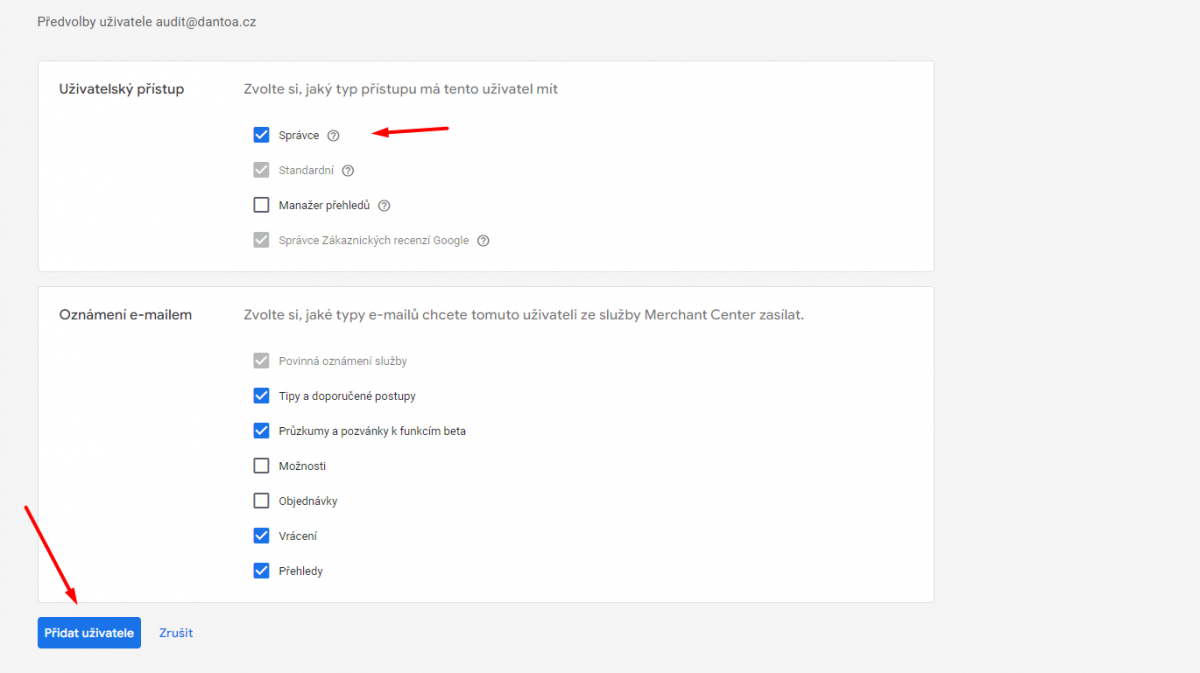Click the Povinná oznámení služby checkbox
The height and width of the screenshot is (673, 1200).
(x=262, y=361)
